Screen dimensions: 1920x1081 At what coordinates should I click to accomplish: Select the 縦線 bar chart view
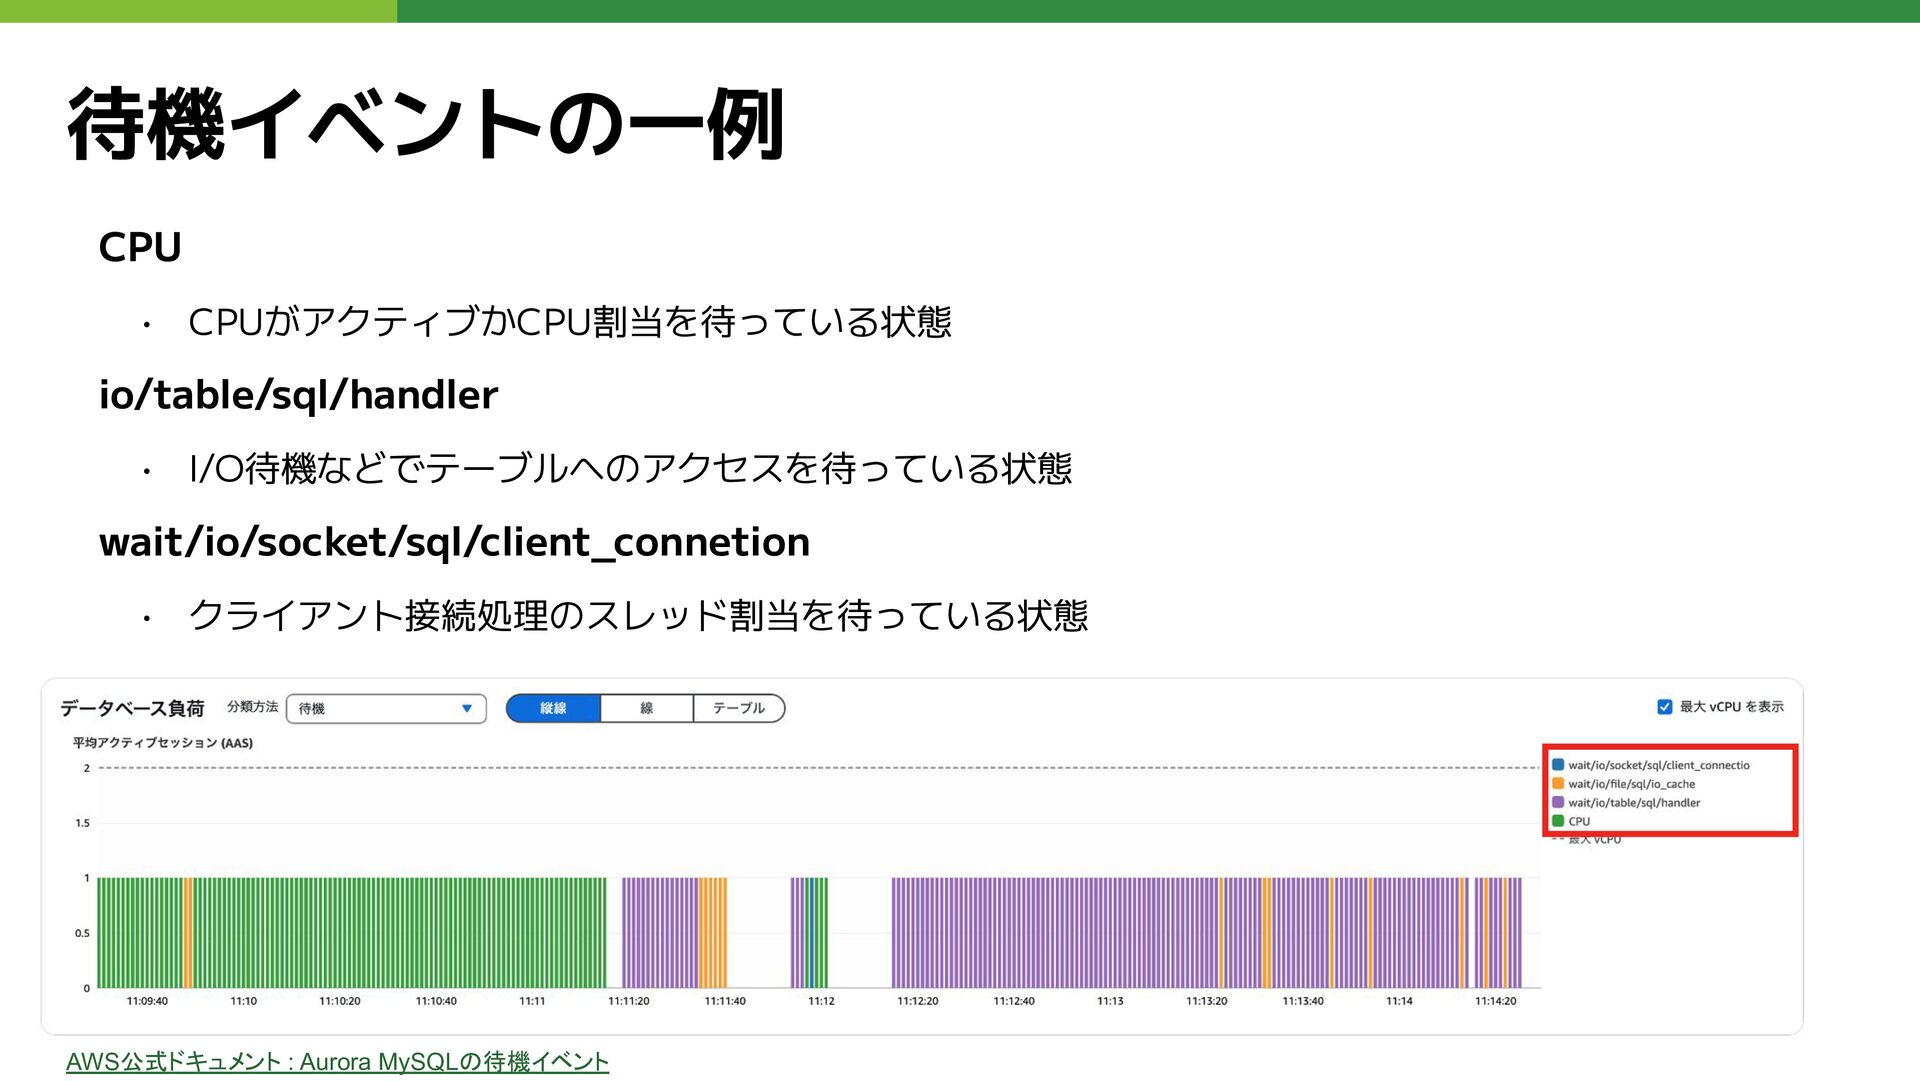click(553, 708)
